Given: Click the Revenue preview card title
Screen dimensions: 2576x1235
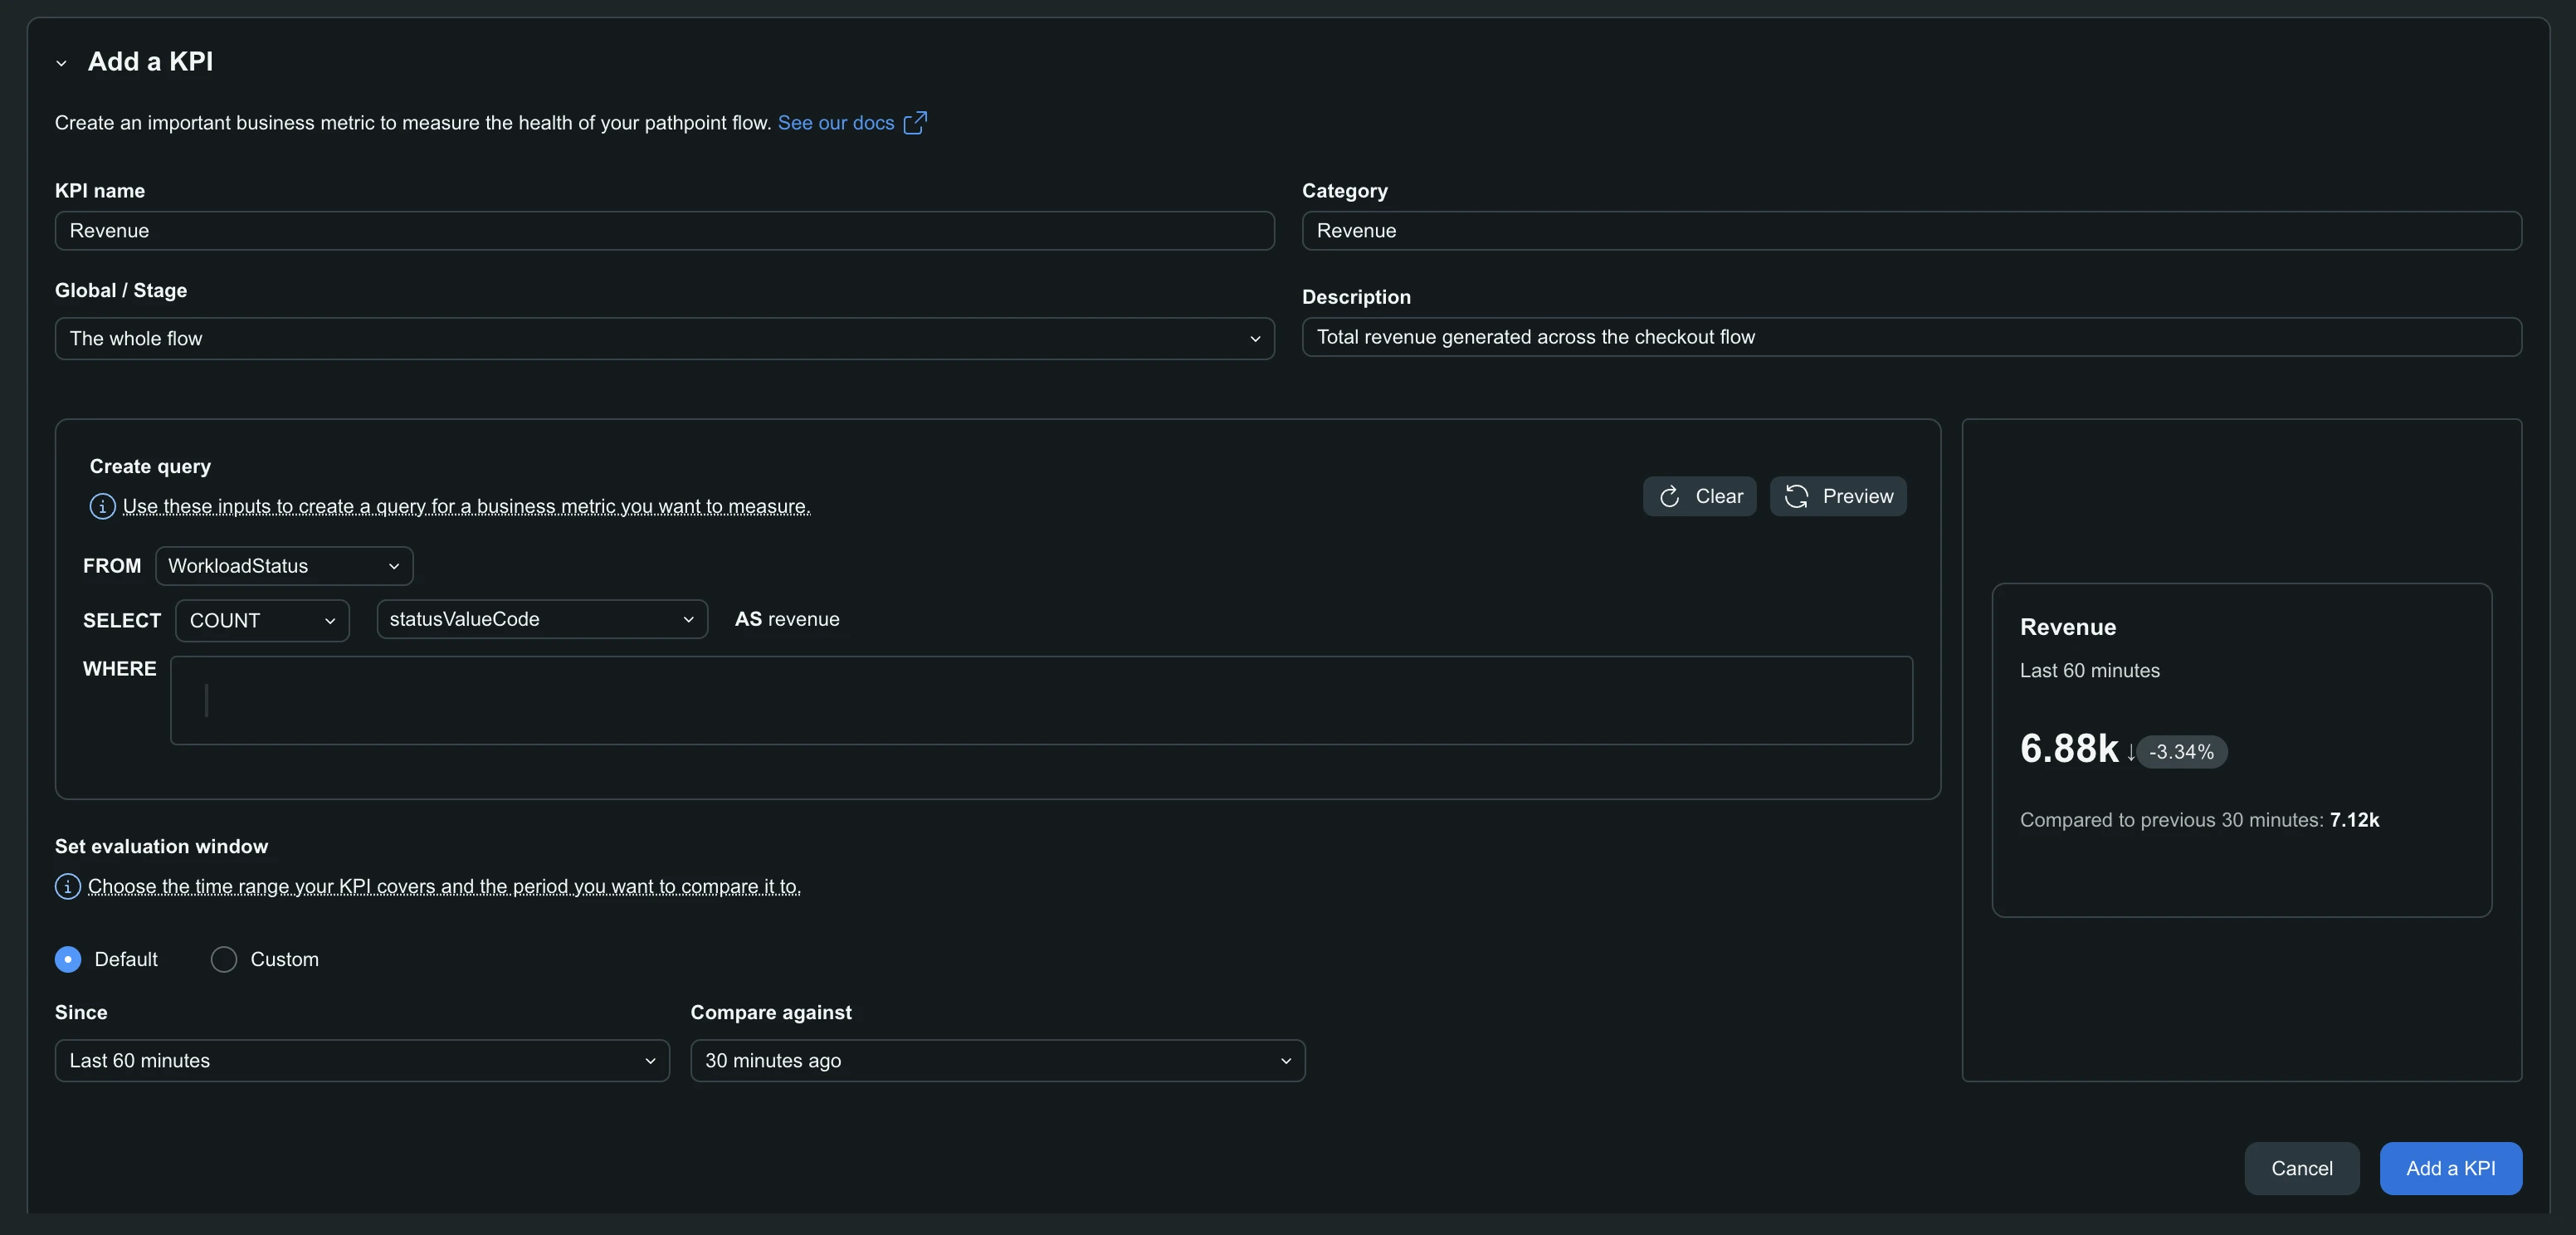Looking at the screenshot, I should [2067, 627].
